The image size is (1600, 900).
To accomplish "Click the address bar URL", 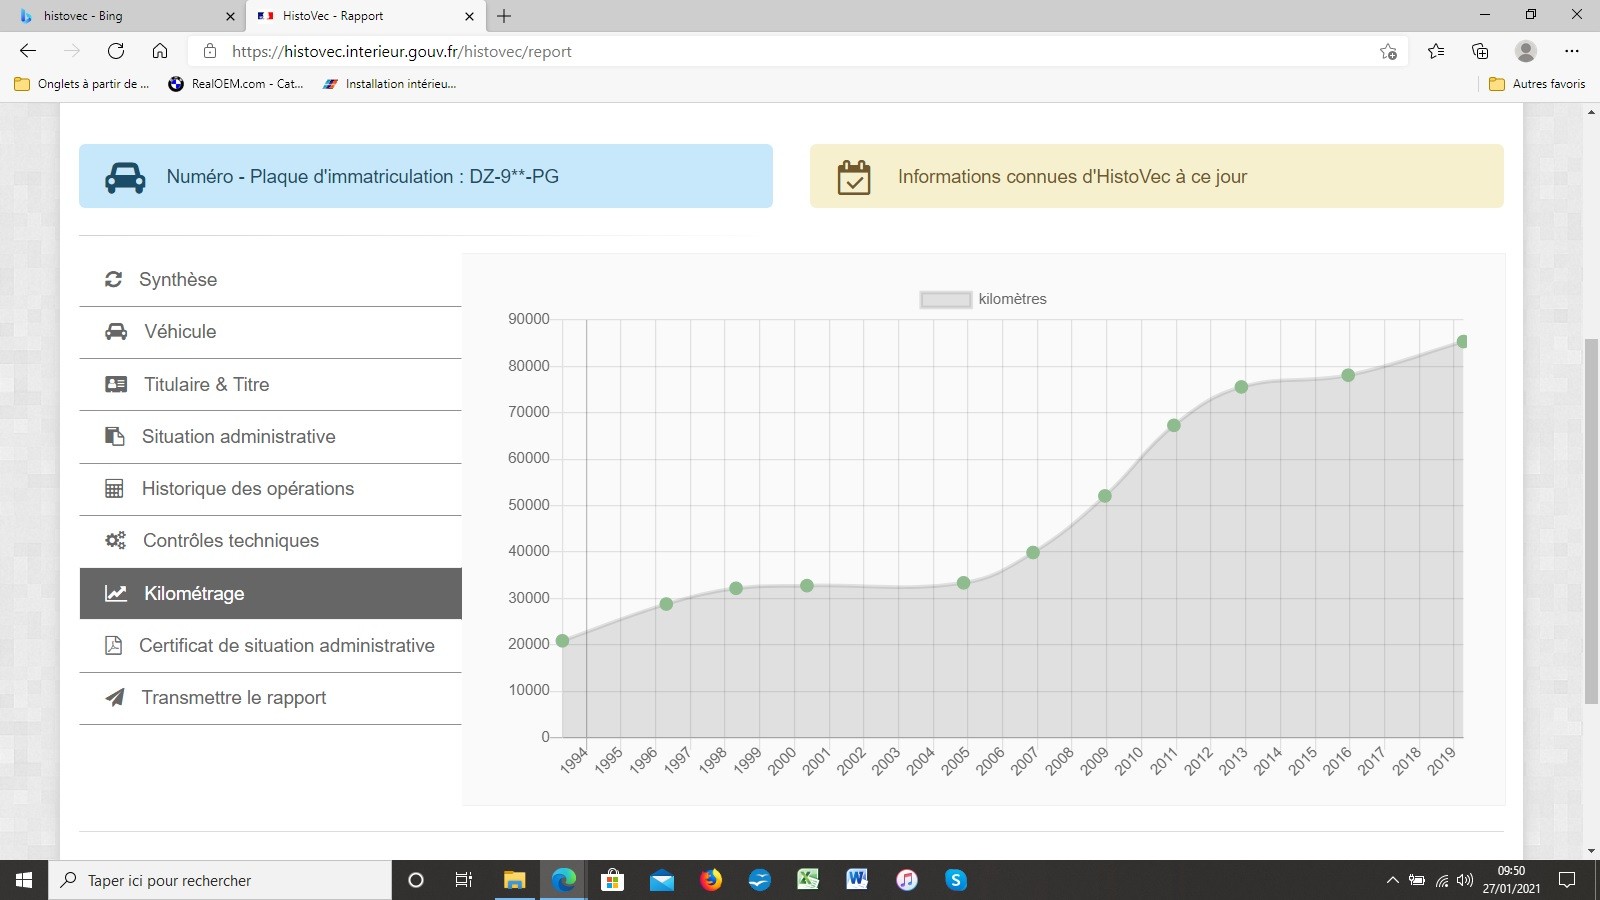I will pos(402,52).
